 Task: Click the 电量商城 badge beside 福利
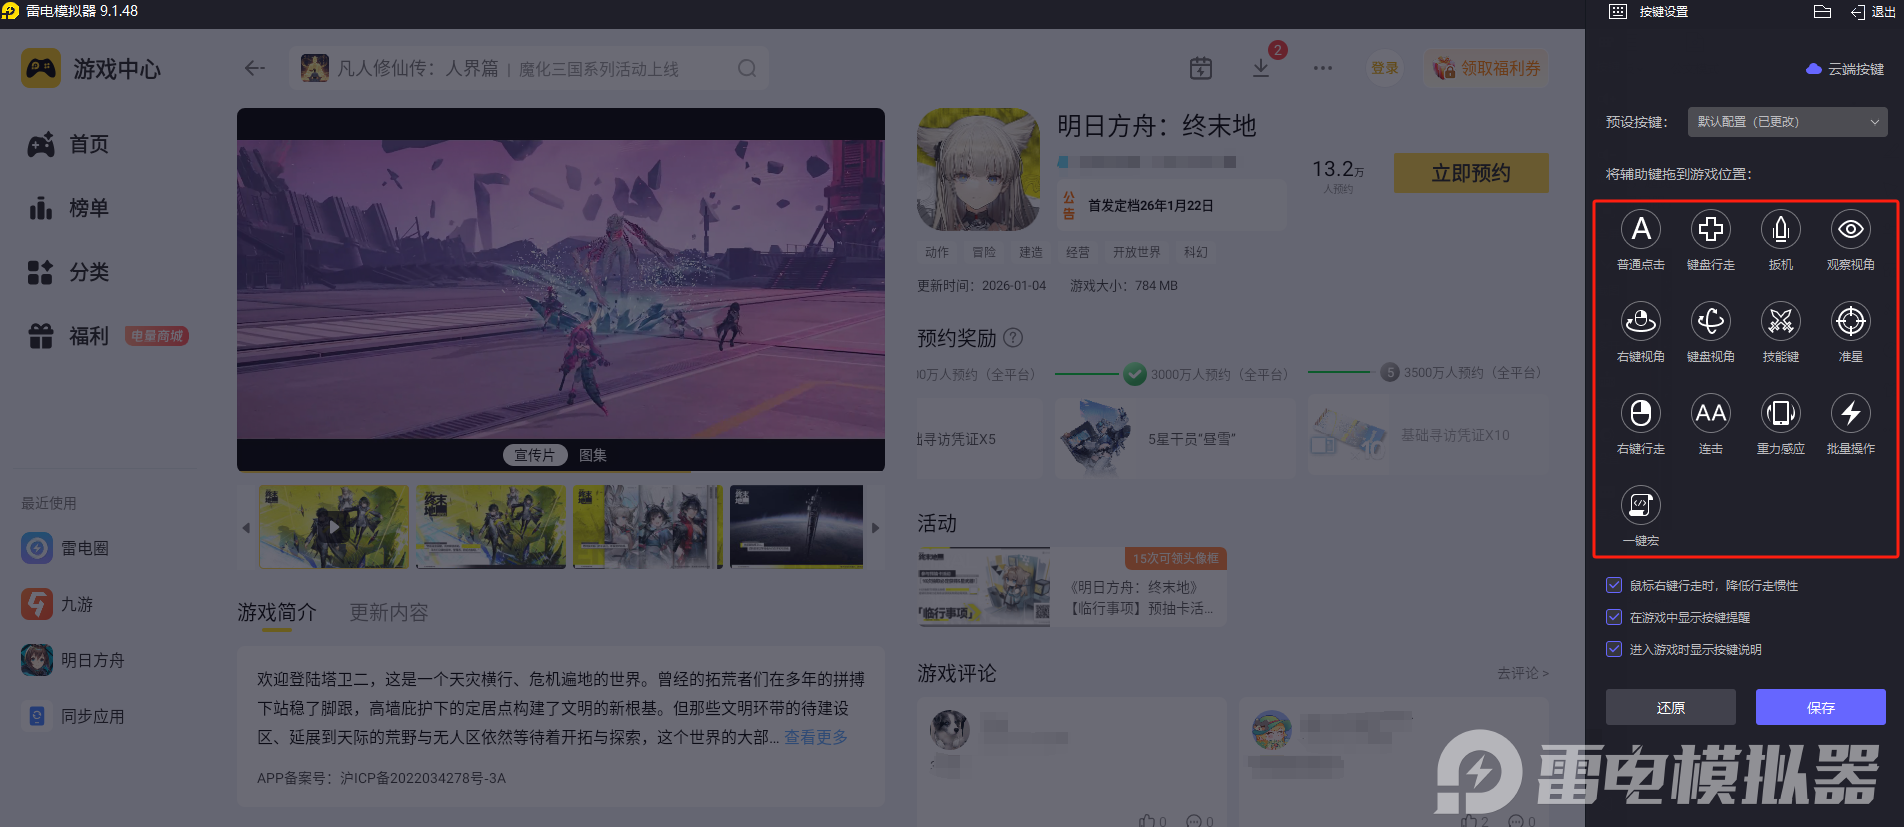point(157,336)
